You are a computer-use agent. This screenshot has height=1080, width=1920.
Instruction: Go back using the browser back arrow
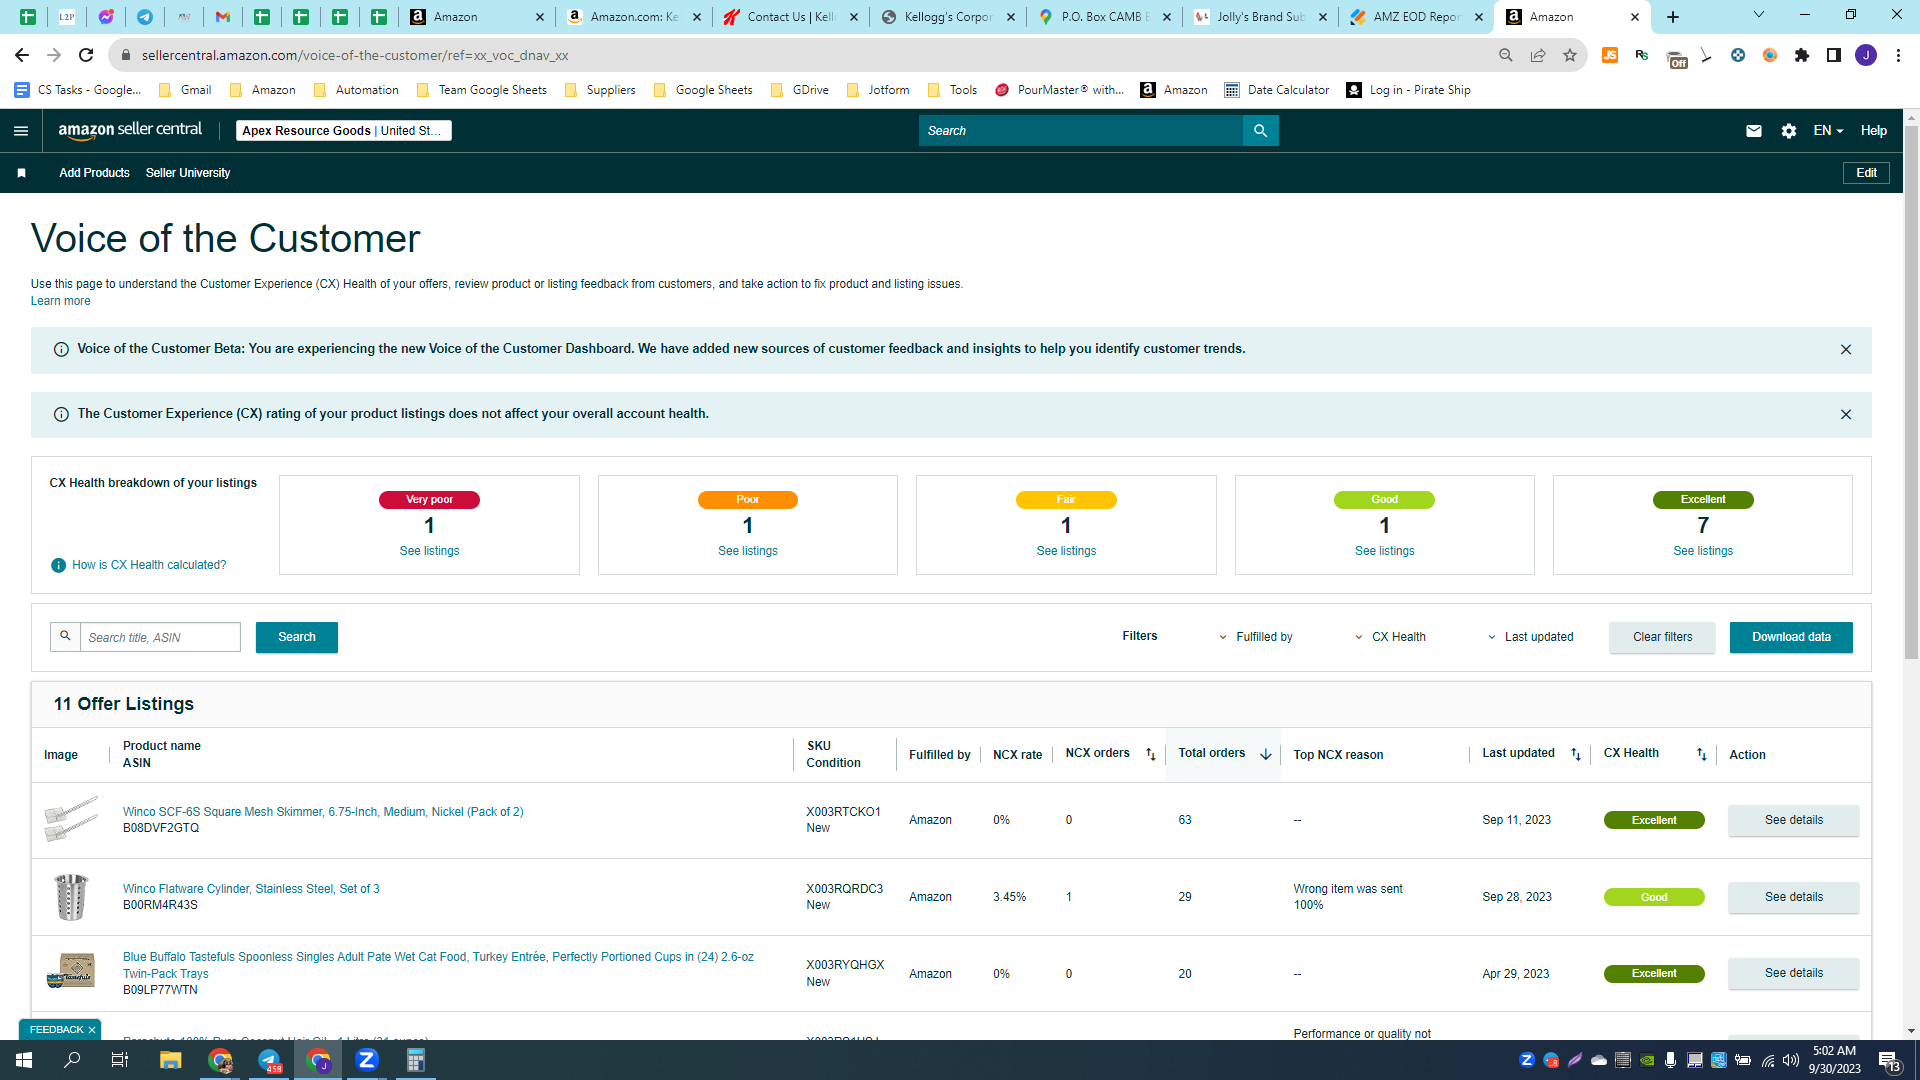22,56
